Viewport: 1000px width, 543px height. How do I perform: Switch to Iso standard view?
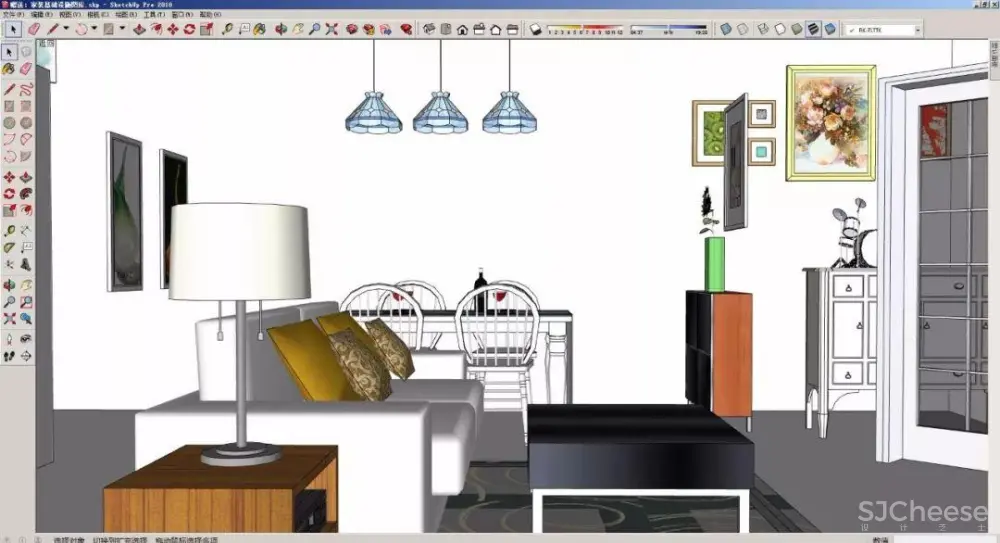430,30
